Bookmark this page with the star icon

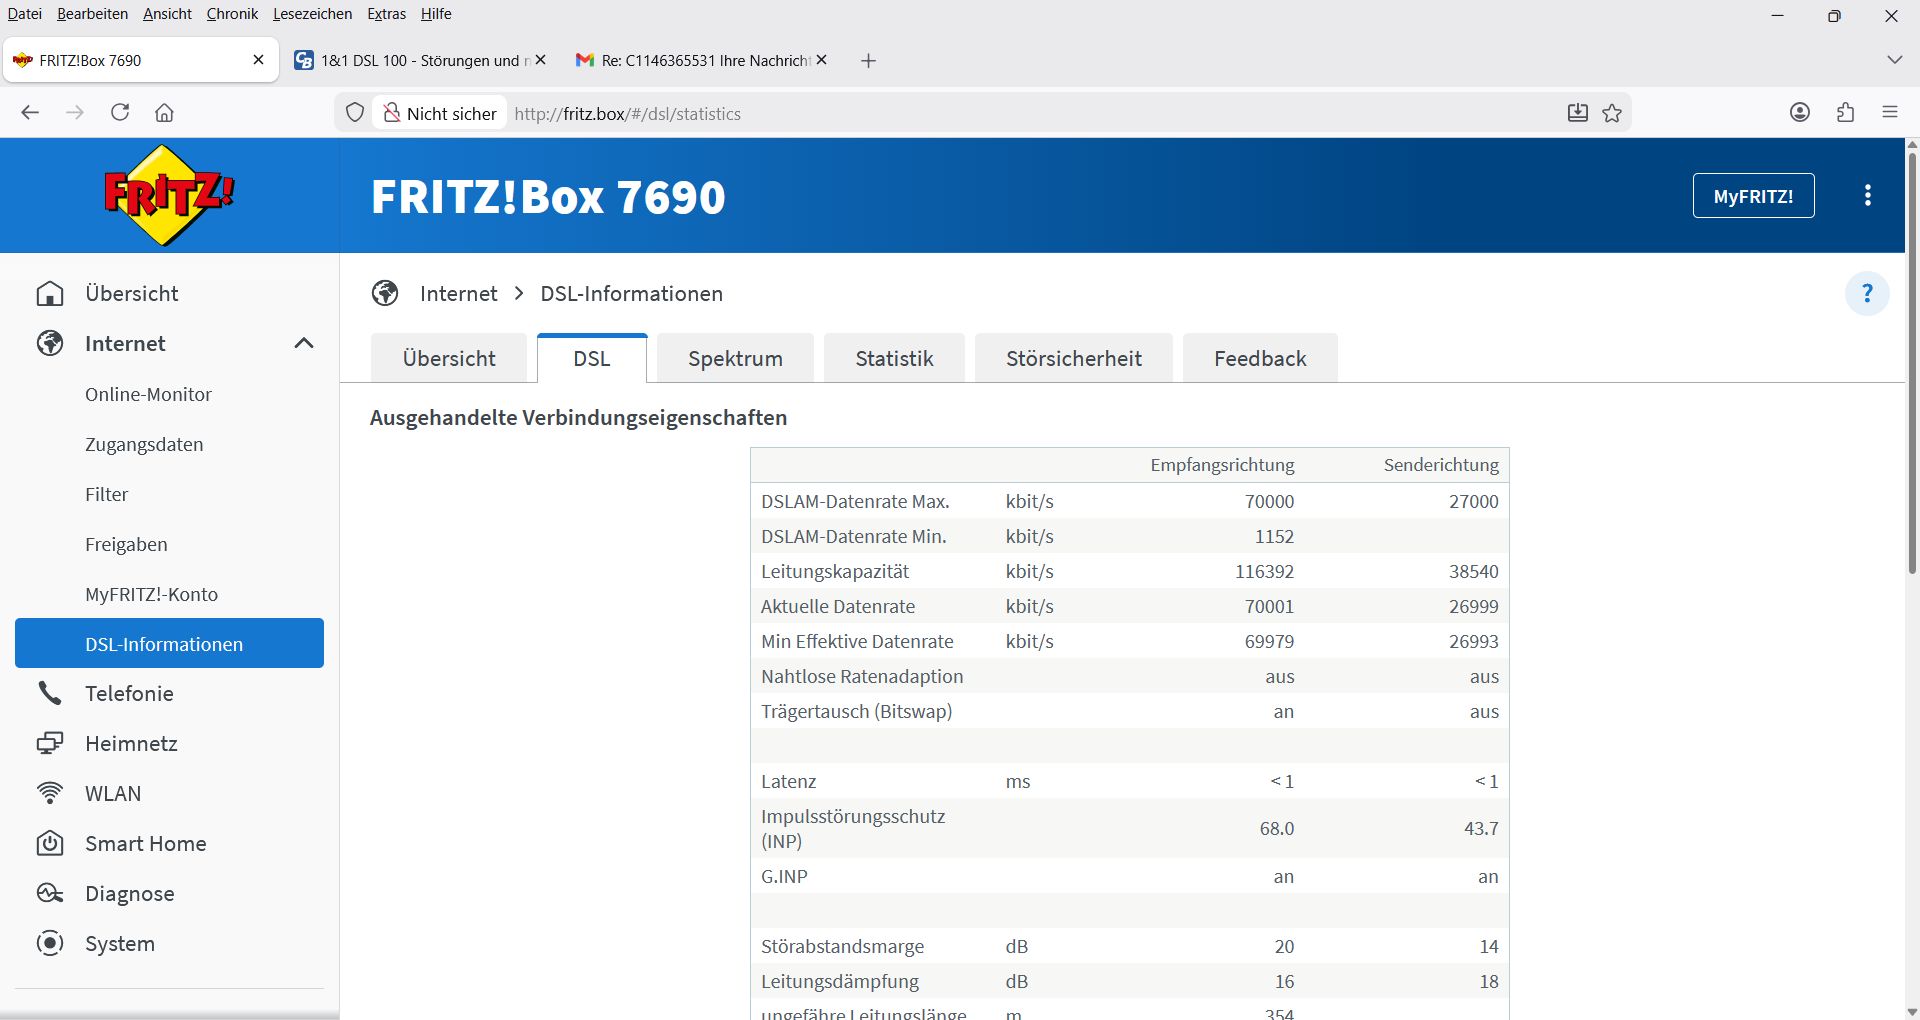(1612, 113)
